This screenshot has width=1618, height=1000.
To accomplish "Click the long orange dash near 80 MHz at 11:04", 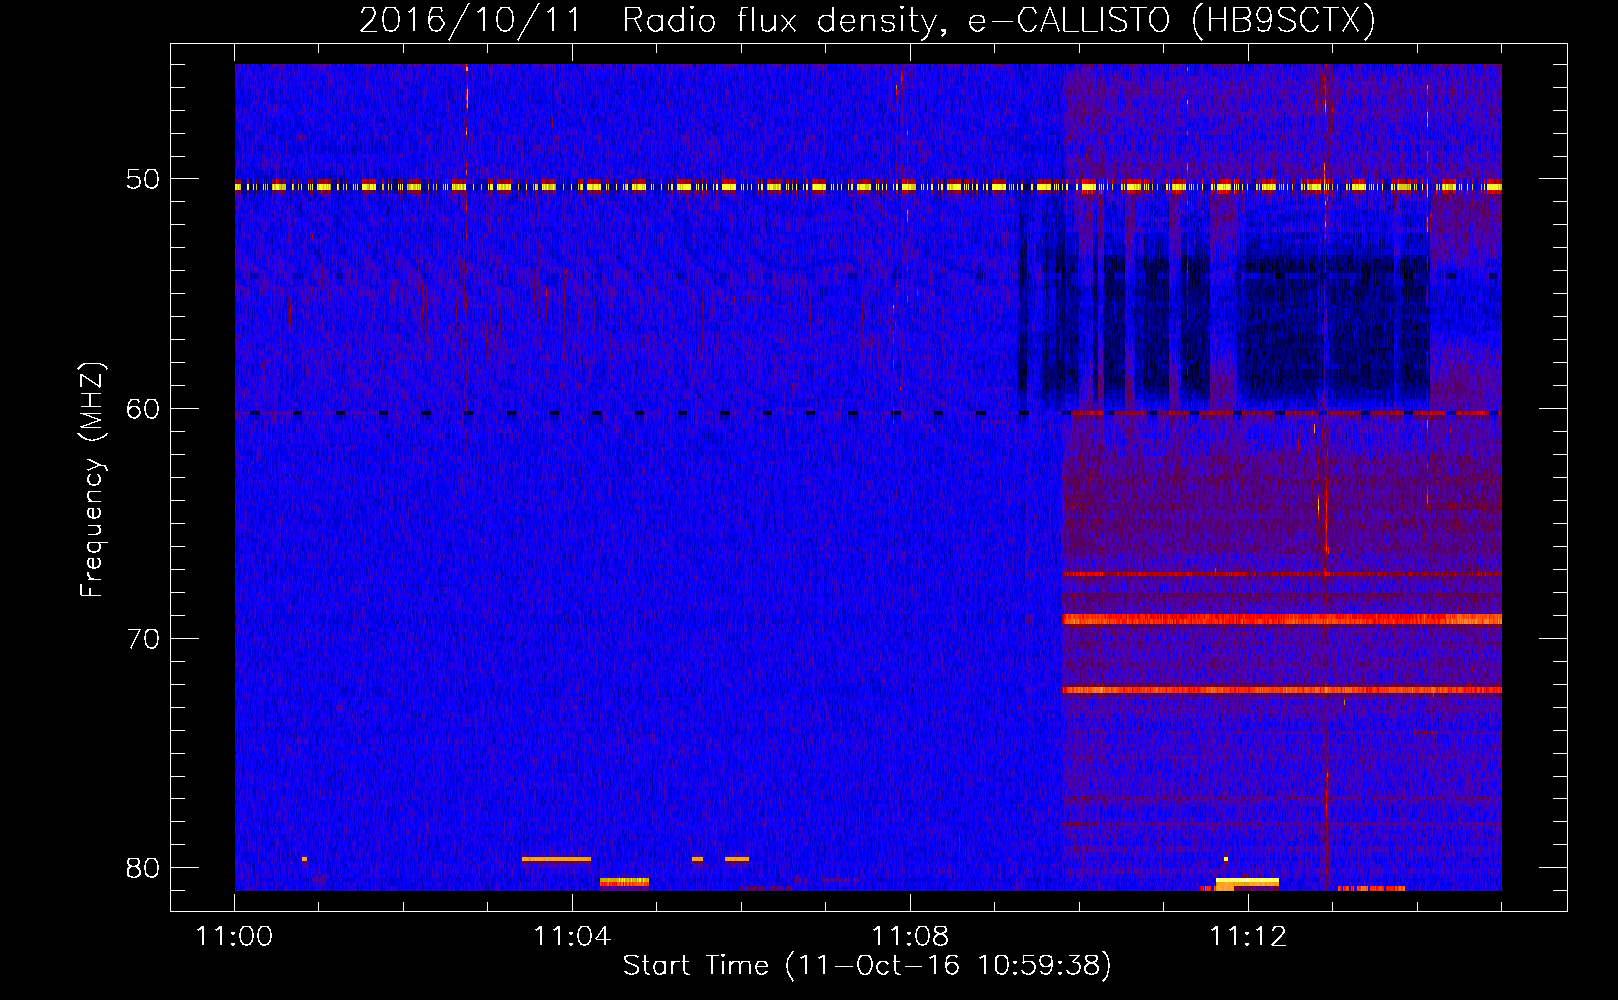I will [x=556, y=859].
